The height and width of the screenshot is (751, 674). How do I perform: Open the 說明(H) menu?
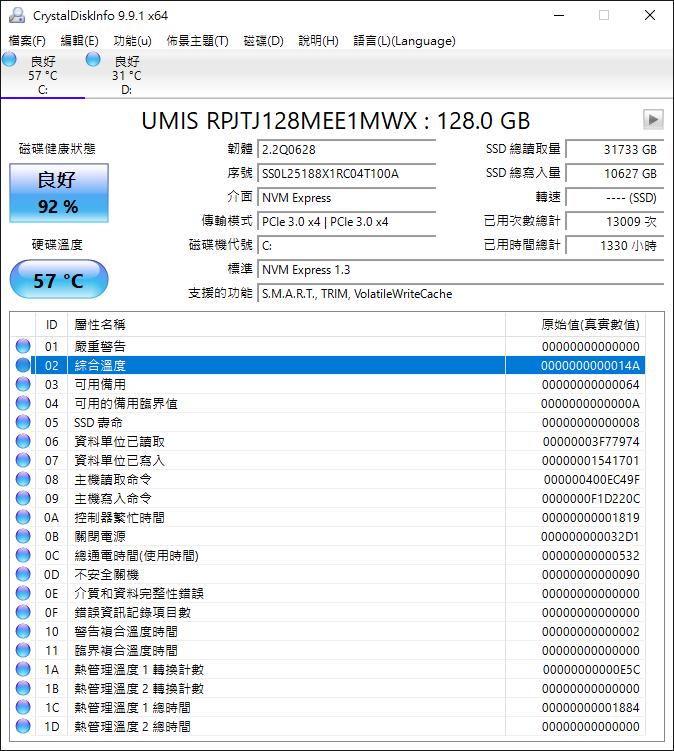pyautogui.click(x=319, y=41)
